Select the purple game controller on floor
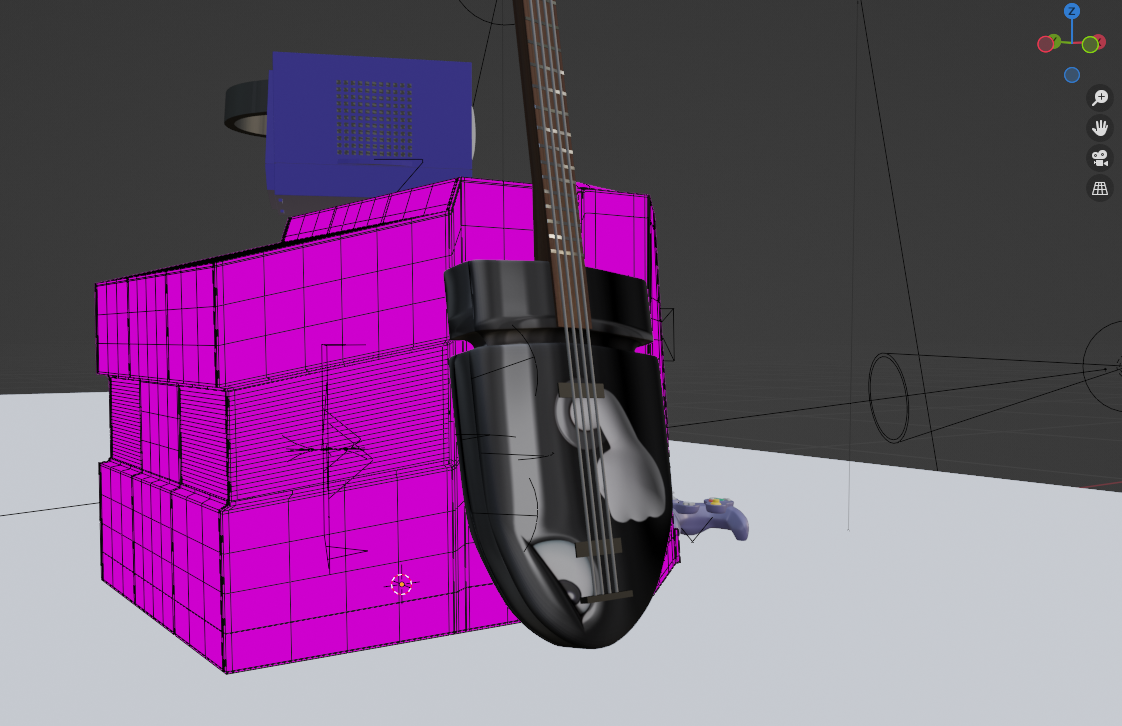 [712, 517]
